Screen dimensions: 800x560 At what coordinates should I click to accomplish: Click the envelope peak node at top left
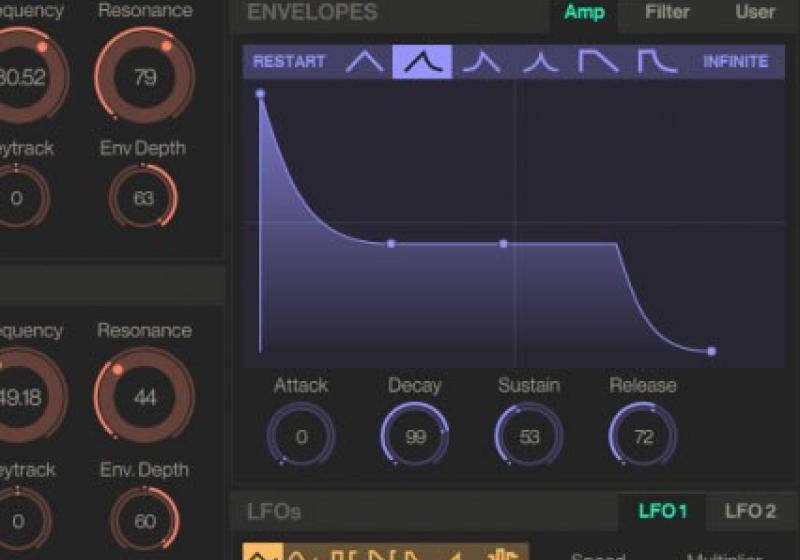[x=260, y=94]
